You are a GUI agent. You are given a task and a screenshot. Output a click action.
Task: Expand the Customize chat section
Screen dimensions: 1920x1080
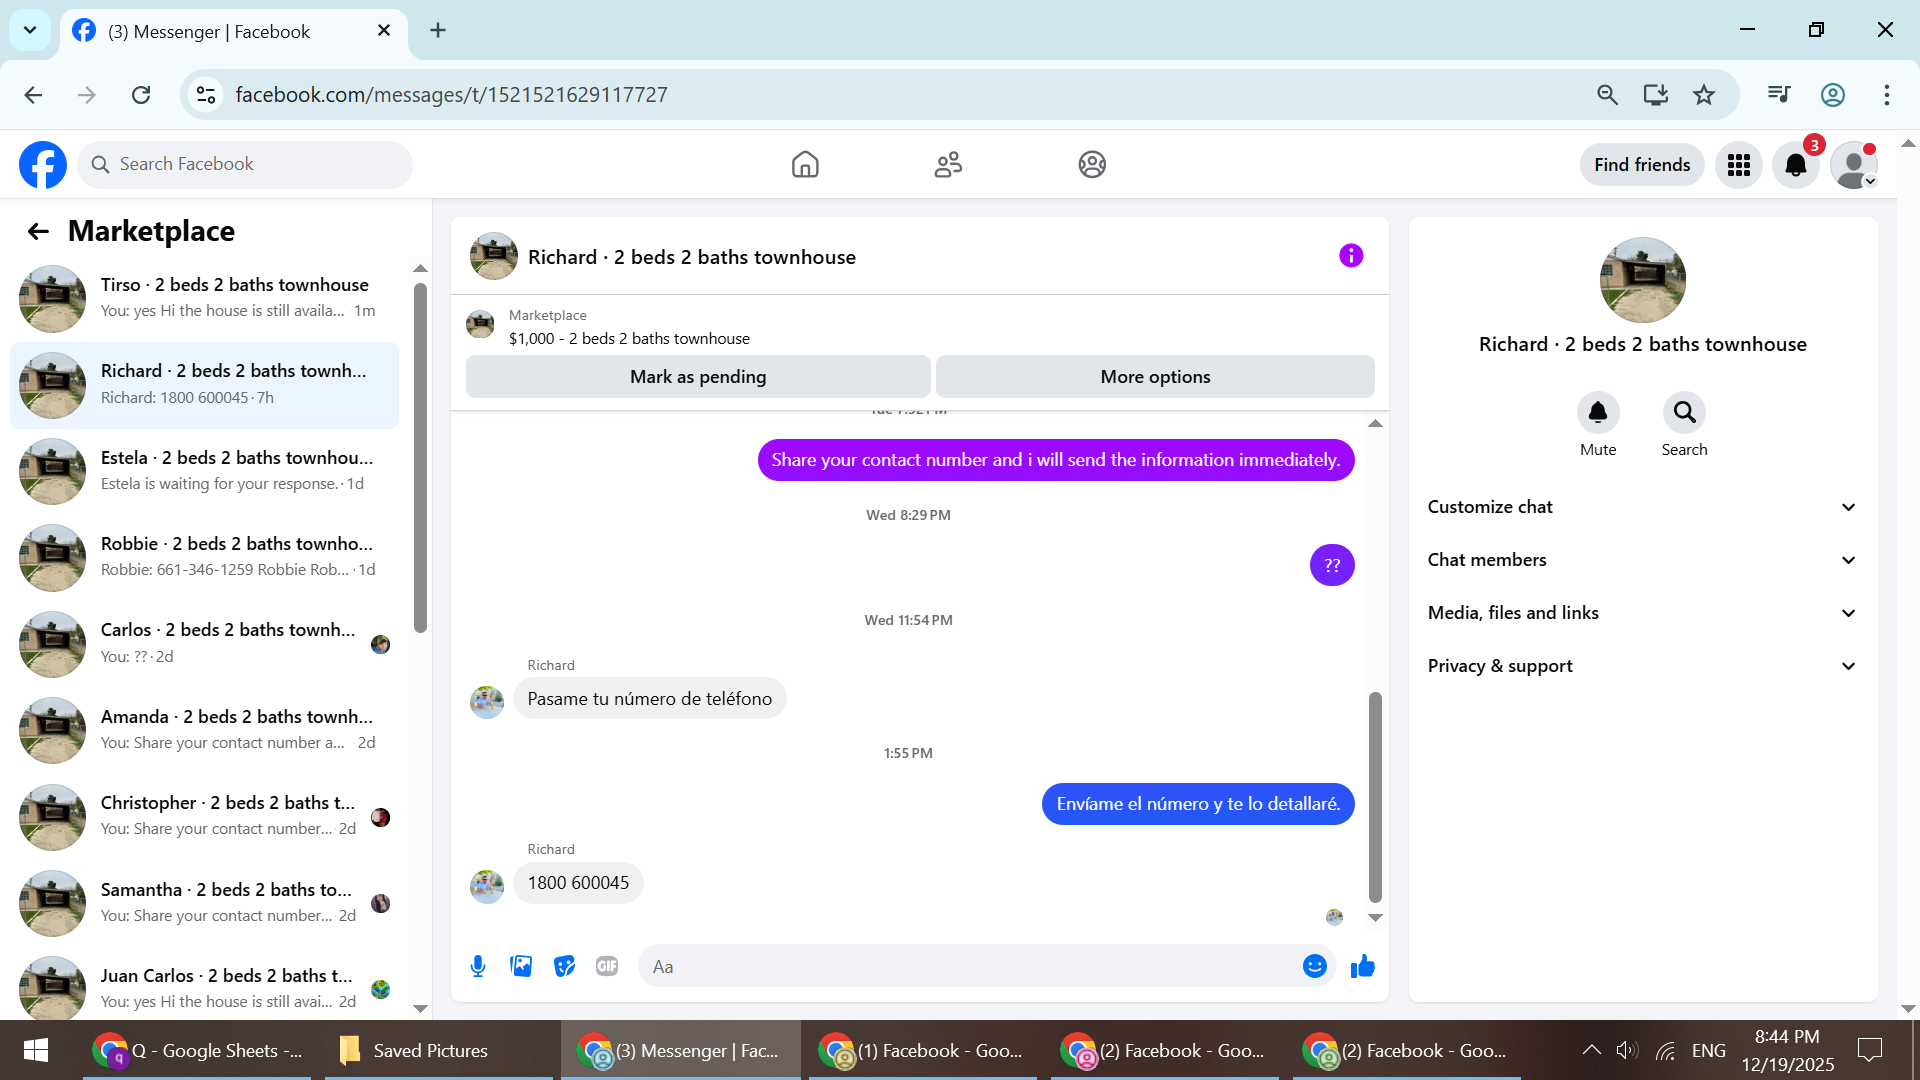pyautogui.click(x=1642, y=507)
